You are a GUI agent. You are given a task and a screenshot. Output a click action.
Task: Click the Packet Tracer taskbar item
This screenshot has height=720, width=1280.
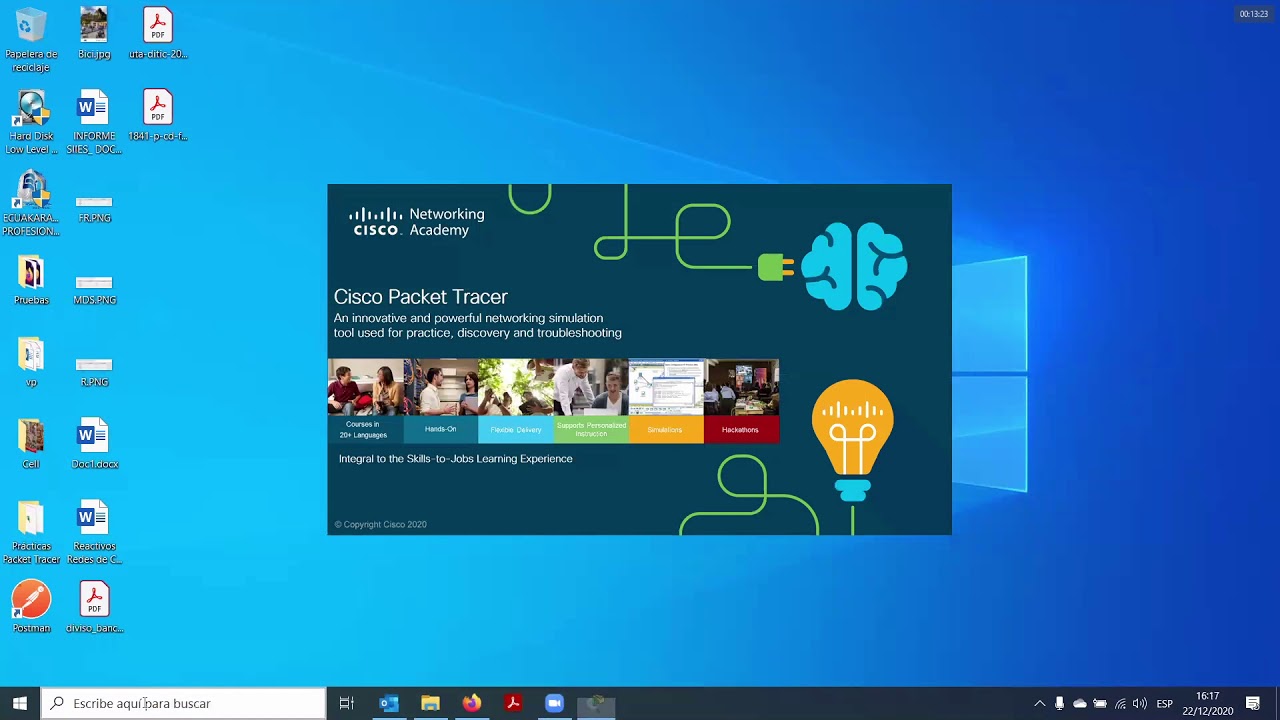[595, 703]
